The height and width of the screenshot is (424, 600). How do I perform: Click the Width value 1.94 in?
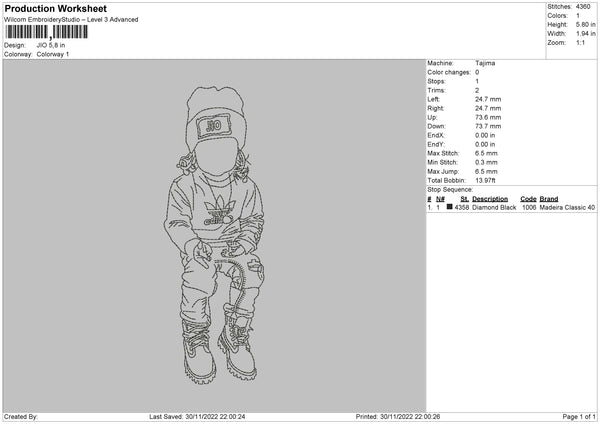[585, 34]
